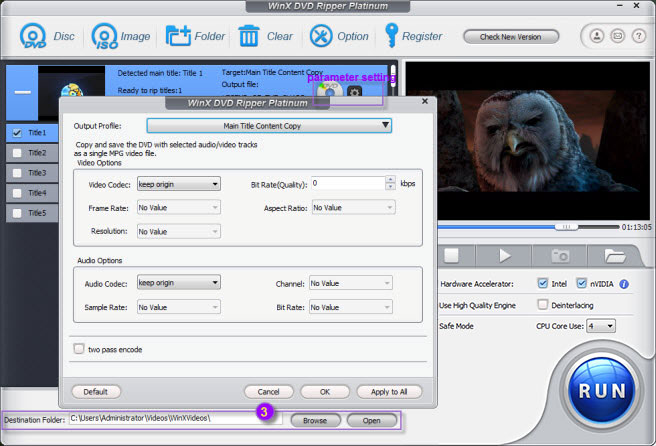The height and width of the screenshot is (446, 656).
Task: Click Check New Version button
Action: [x=511, y=37]
